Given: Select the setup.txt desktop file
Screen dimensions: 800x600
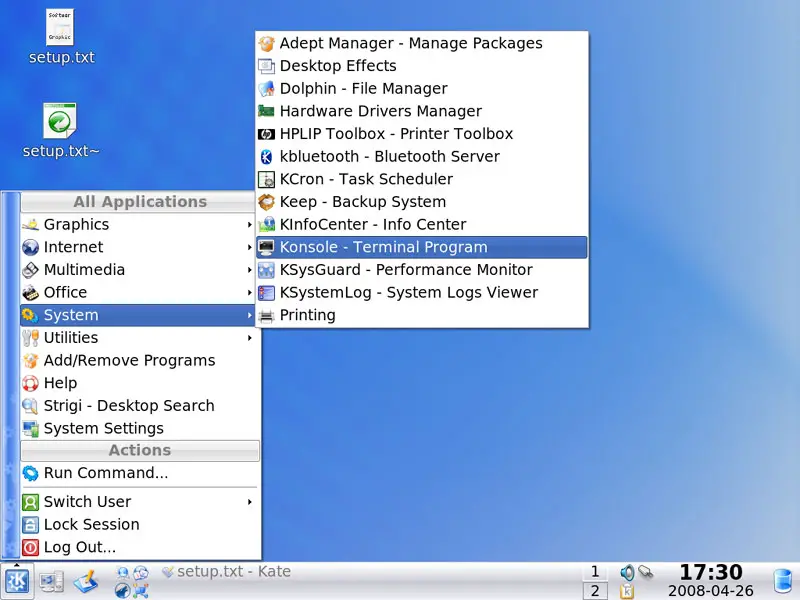Looking at the screenshot, I should point(61,36).
